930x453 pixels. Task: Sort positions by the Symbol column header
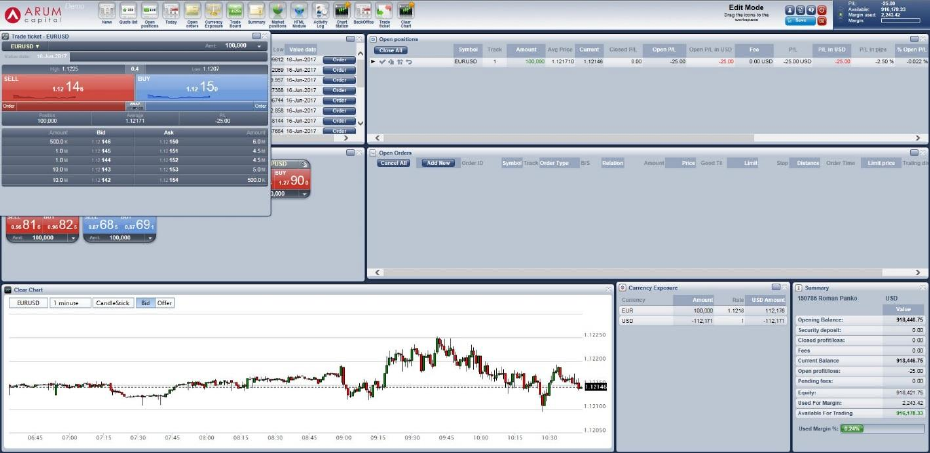[468, 50]
